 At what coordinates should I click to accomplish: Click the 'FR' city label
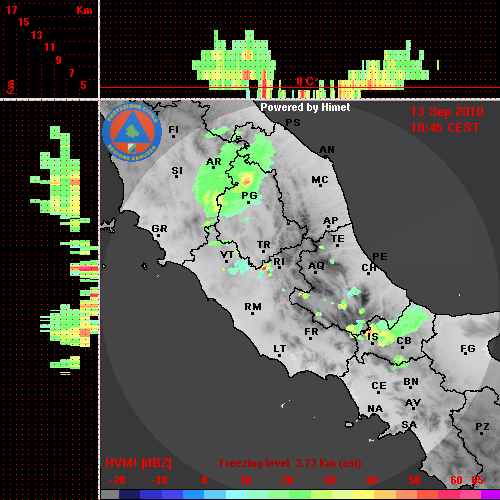[311, 332]
